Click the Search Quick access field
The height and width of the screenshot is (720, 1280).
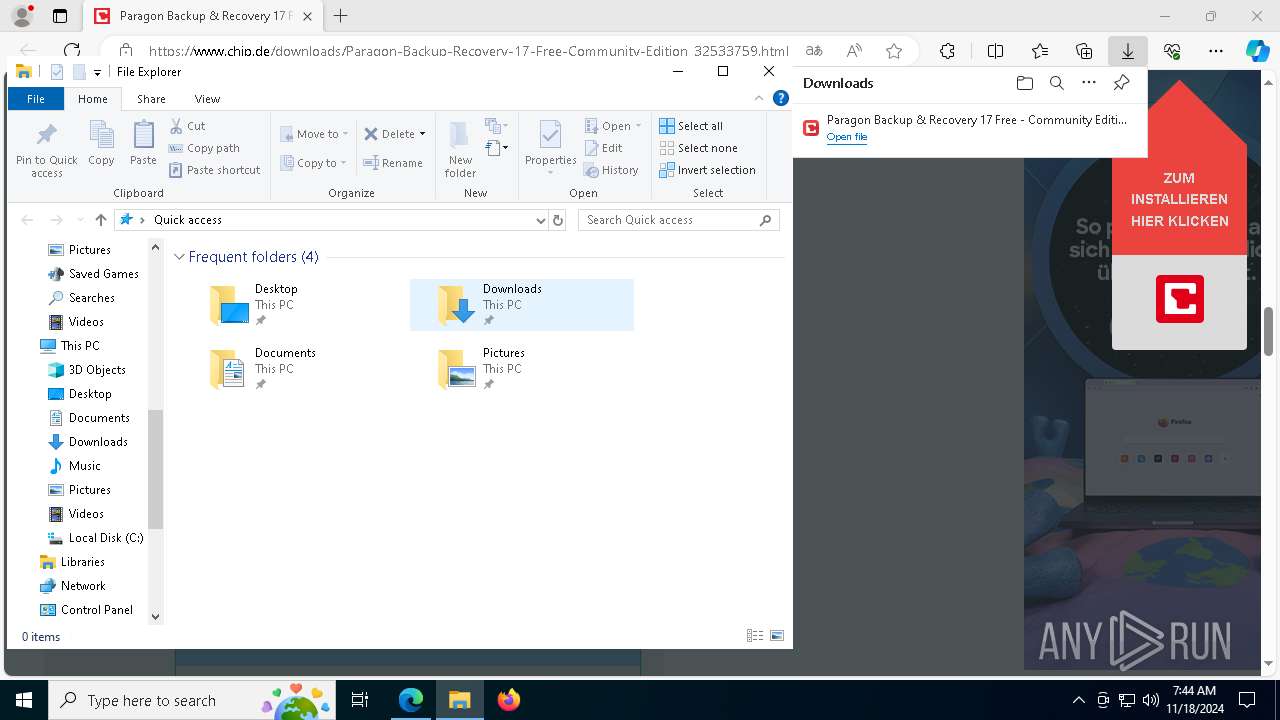[678, 220]
